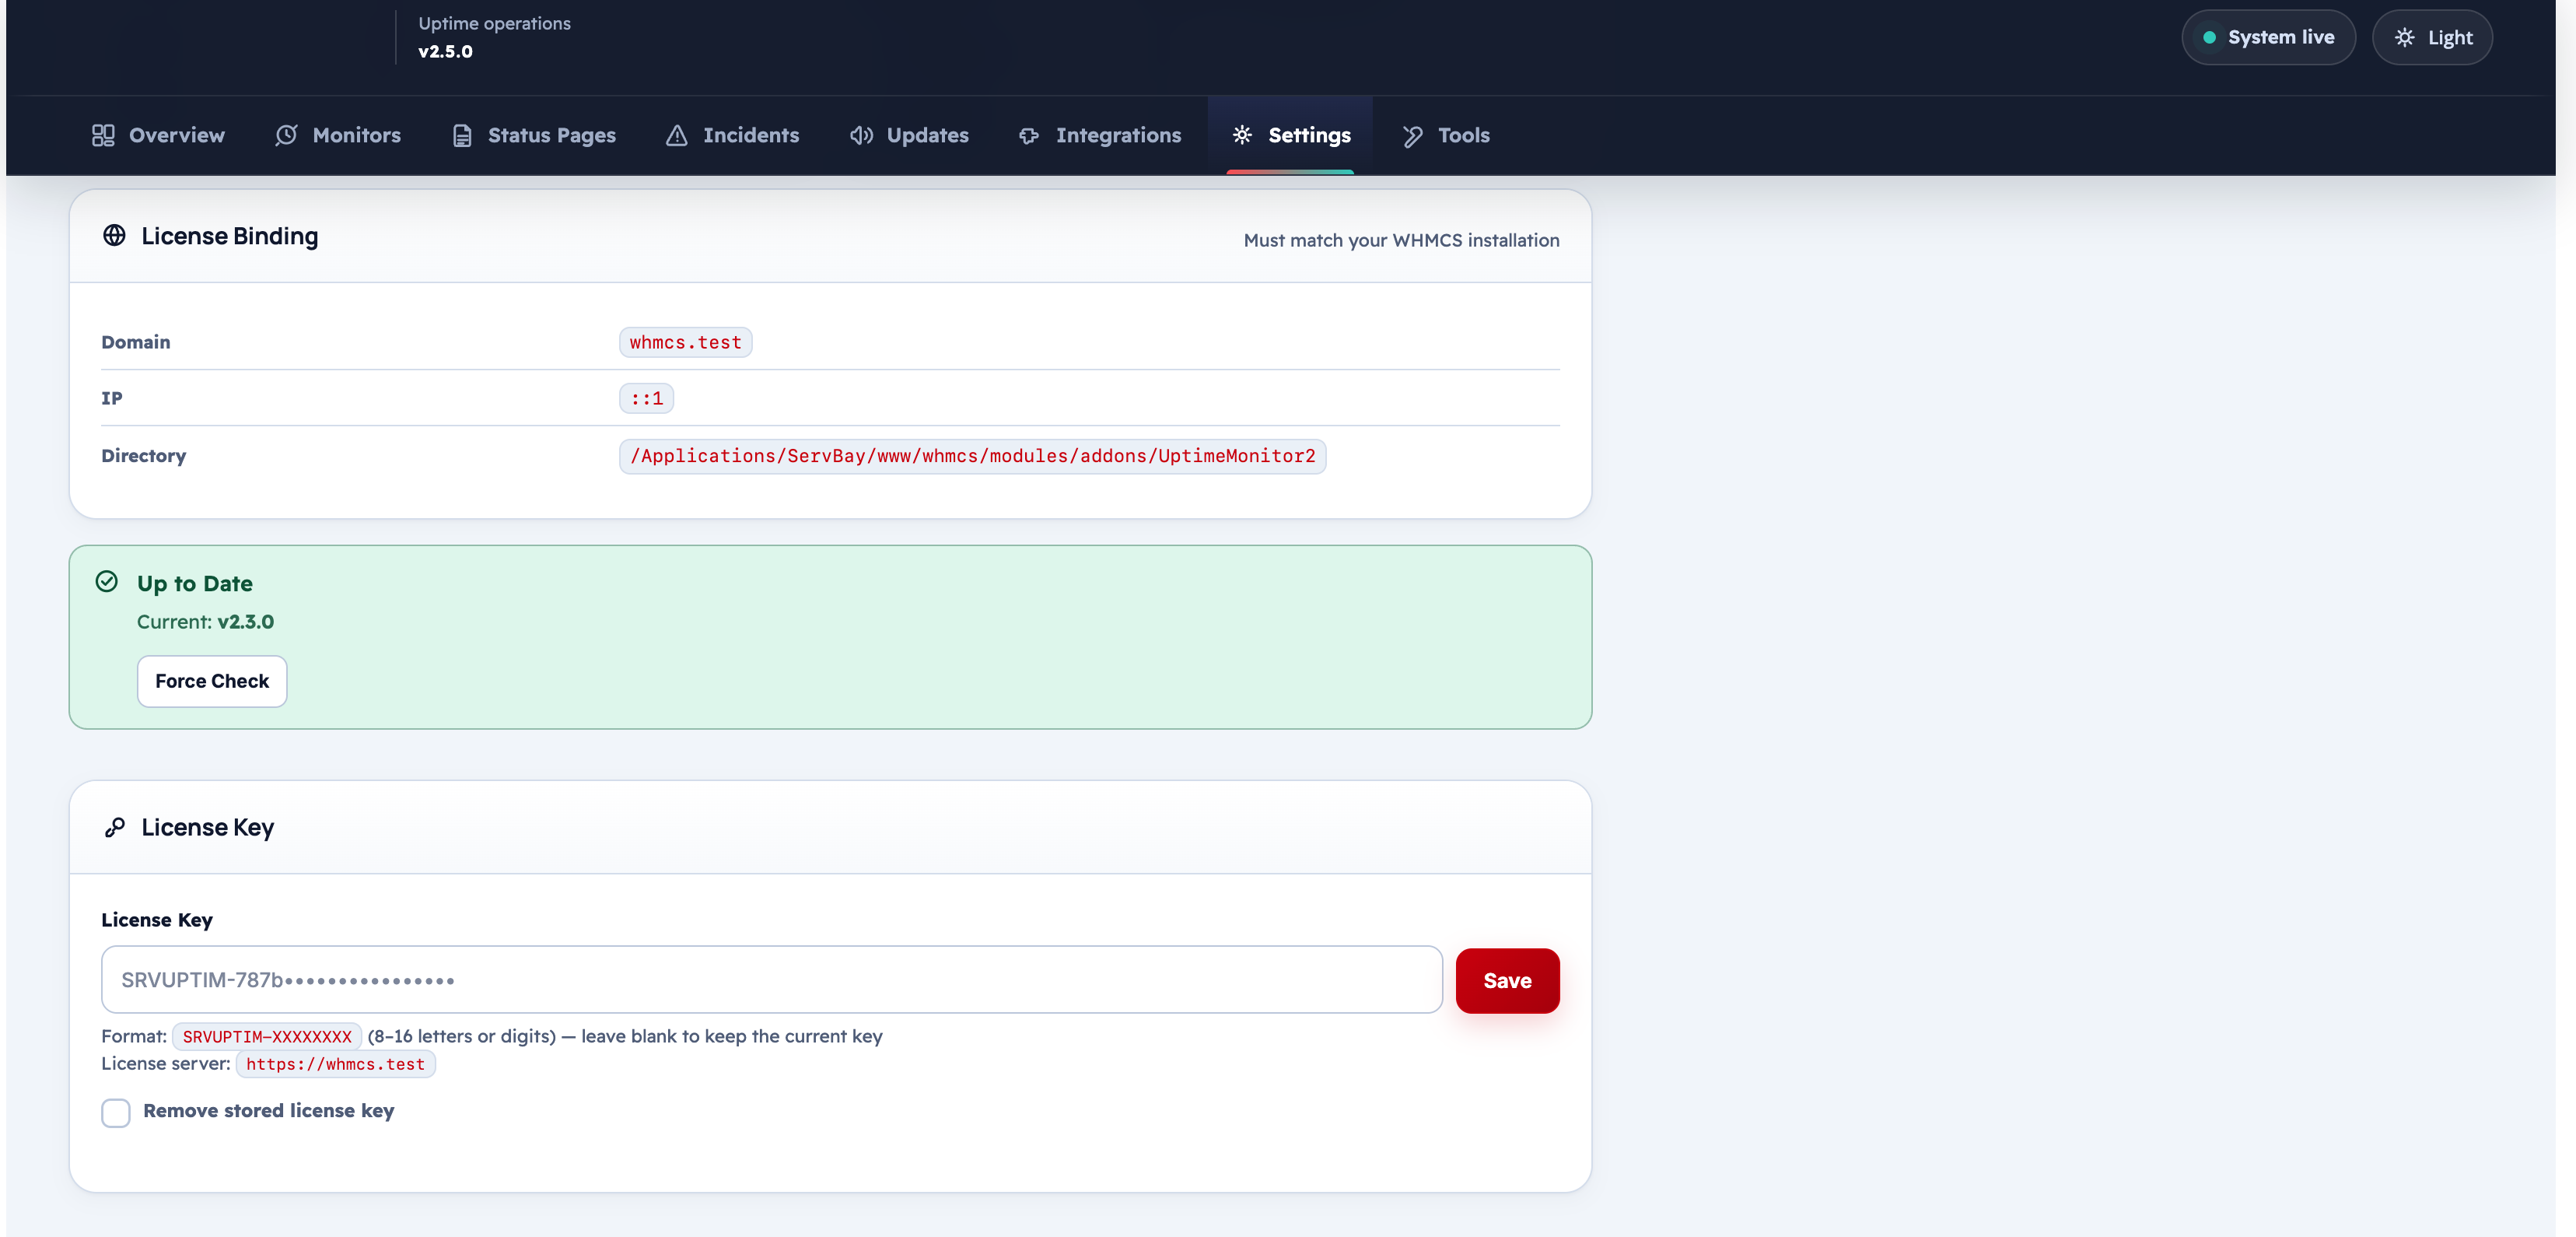Save the license key
This screenshot has width=2576, height=1237.
tap(1507, 980)
